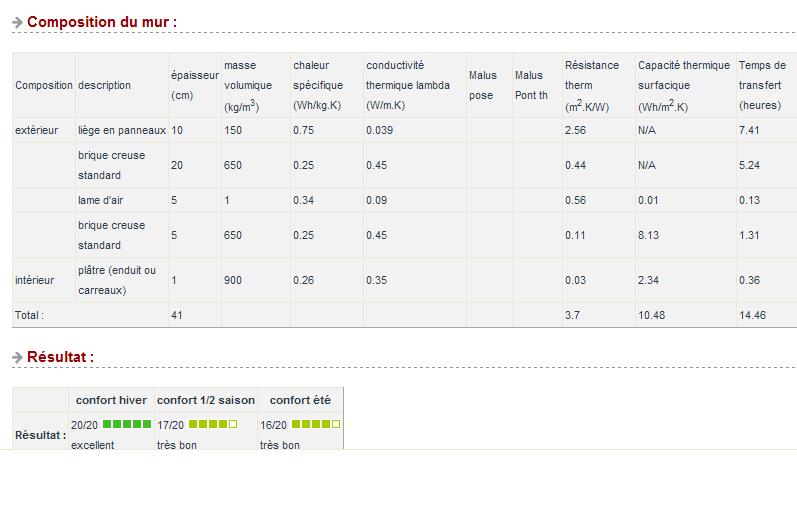
Task: Click the 'Résistance therm' column header
Action: 599,85
